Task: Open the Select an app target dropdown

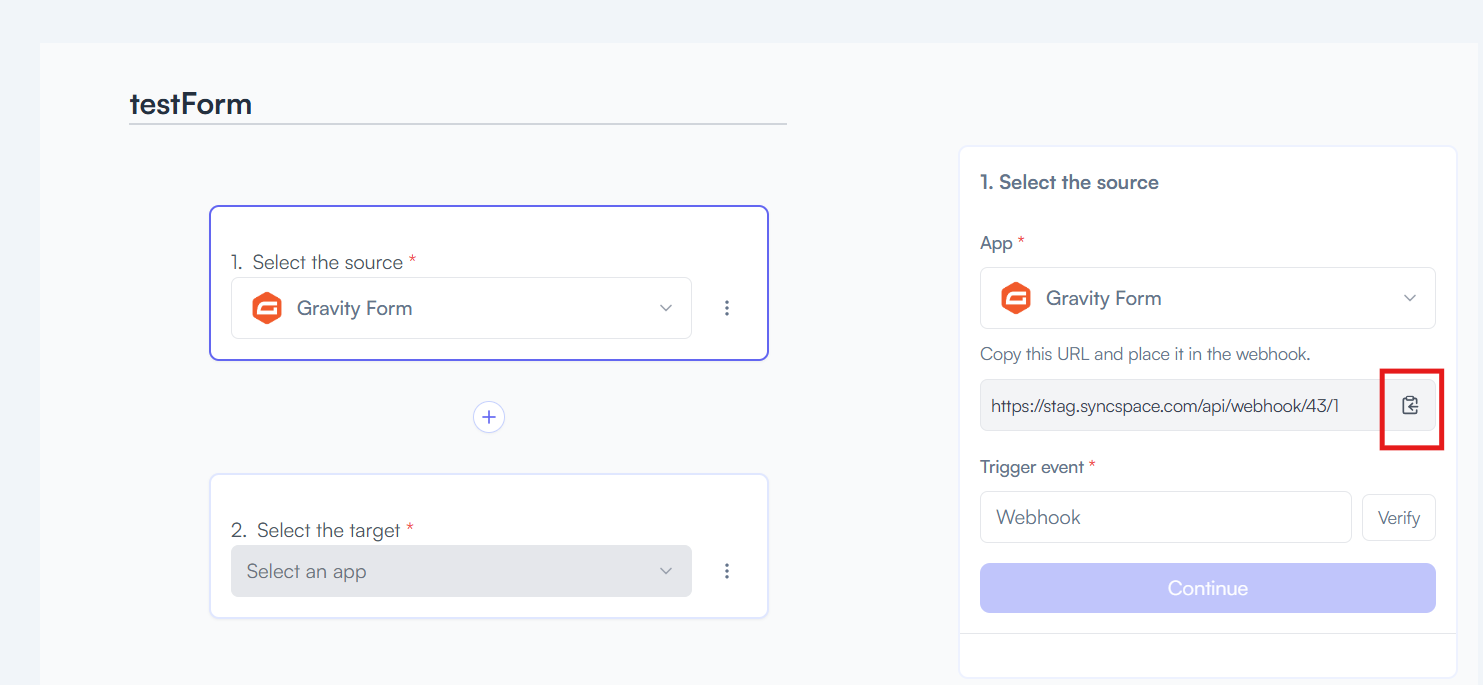Action: pos(461,571)
